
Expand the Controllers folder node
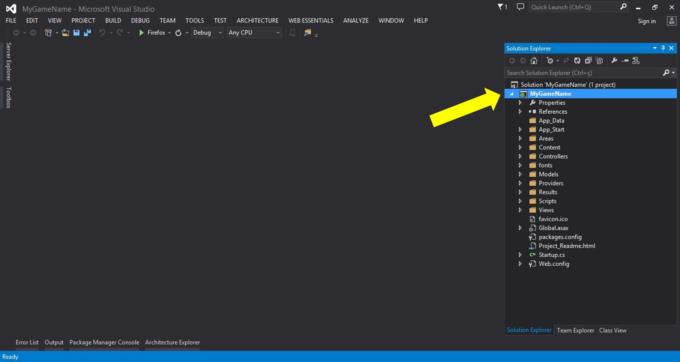520,157
